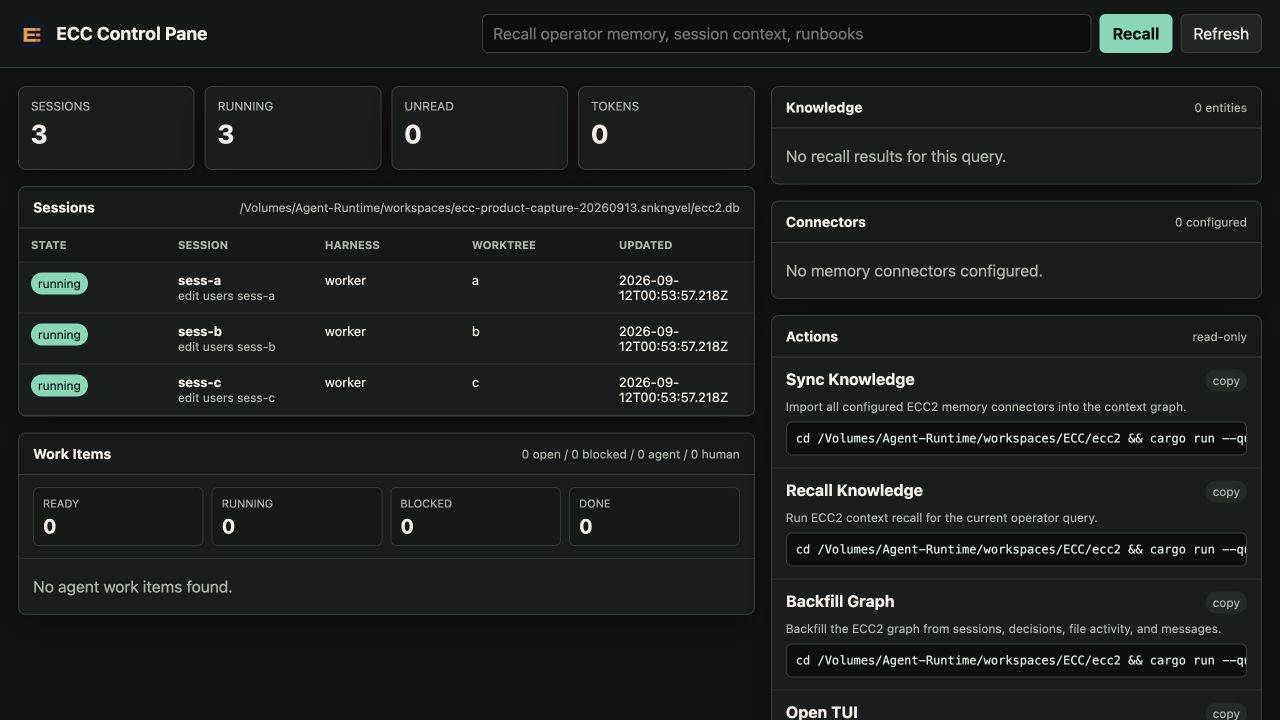The image size is (1280, 720).
Task: Click the ECC Control Pane title
Action: coord(132,34)
